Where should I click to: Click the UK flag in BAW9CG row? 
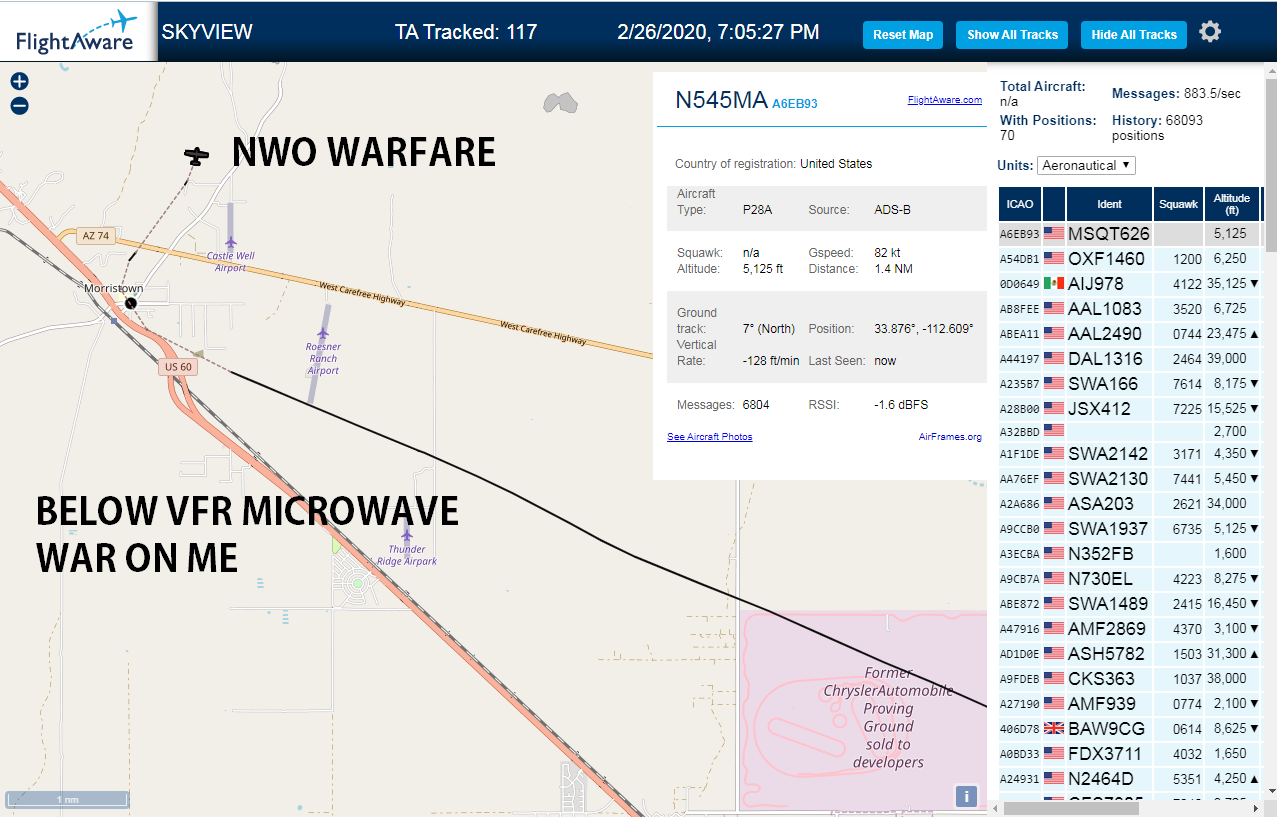click(1054, 728)
